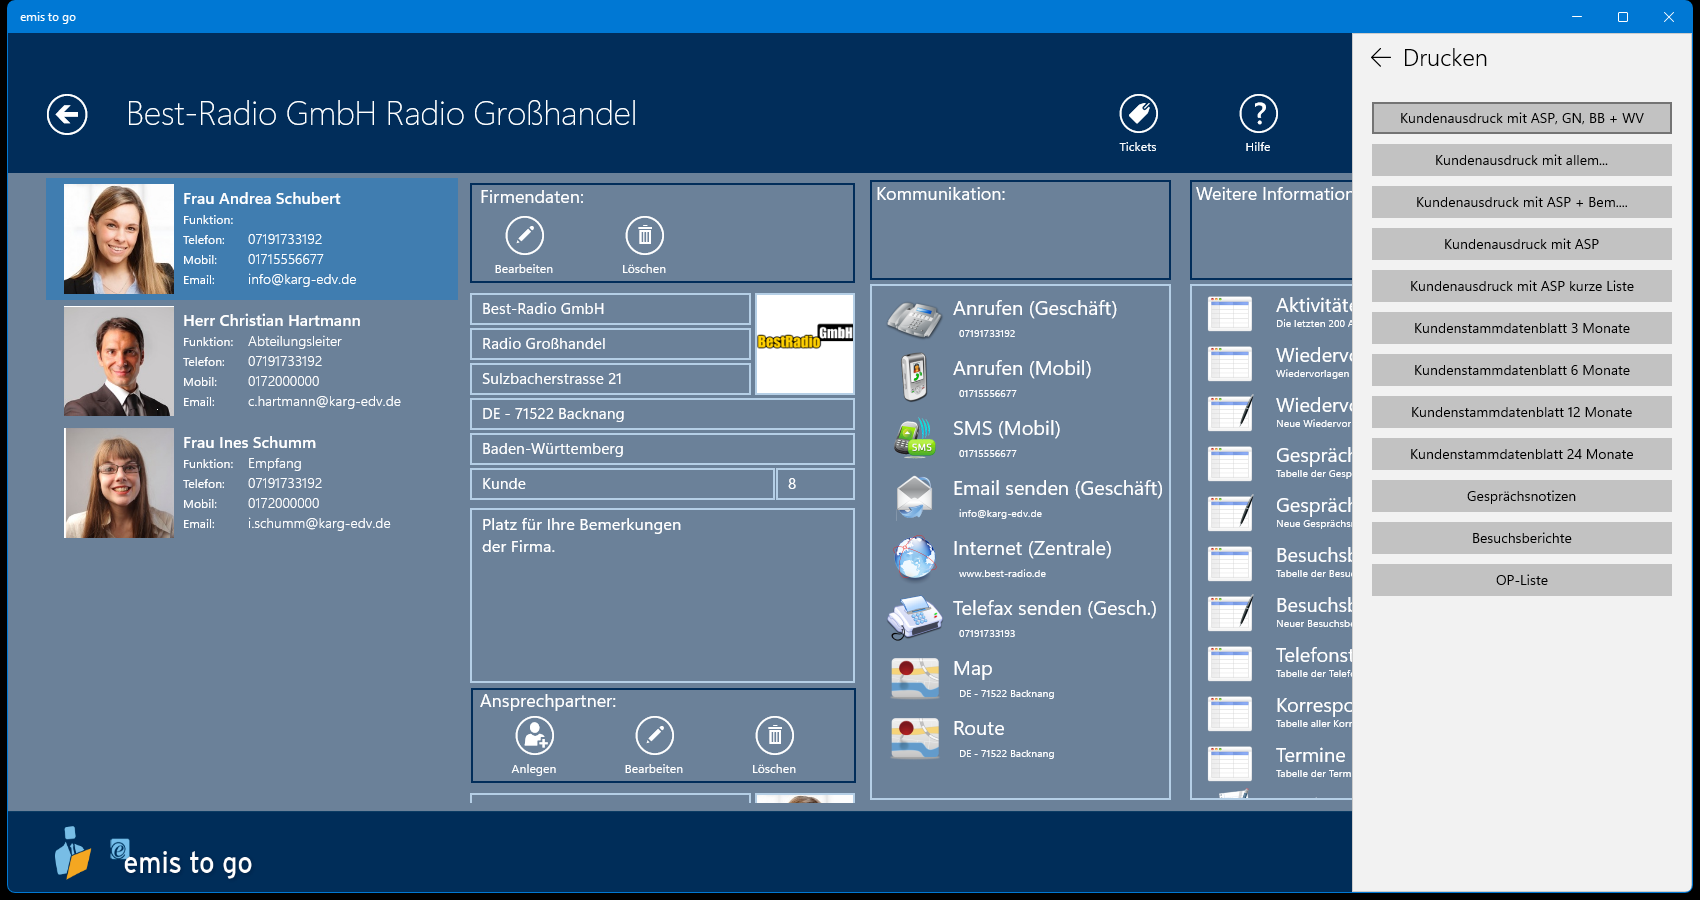Click the Radio Großhandel field
The image size is (1700, 900).
610,344
